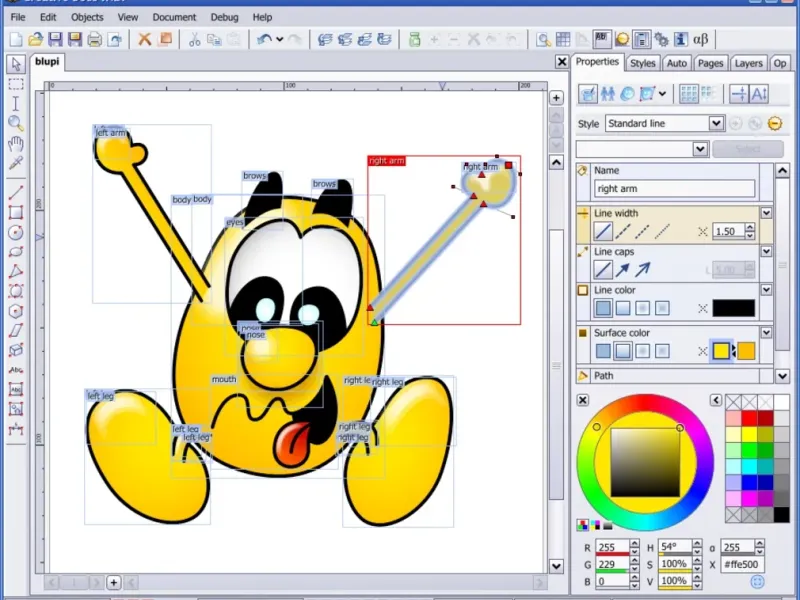Open a file with folder icon

36,39
